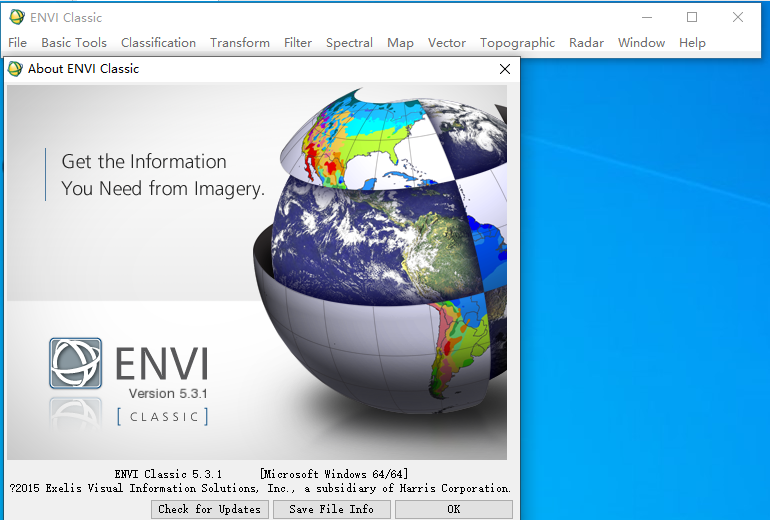Image resolution: width=770 pixels, height=520 pixels.
Task: Click the Check for Updates button
Action: click(x=210, y=509)
